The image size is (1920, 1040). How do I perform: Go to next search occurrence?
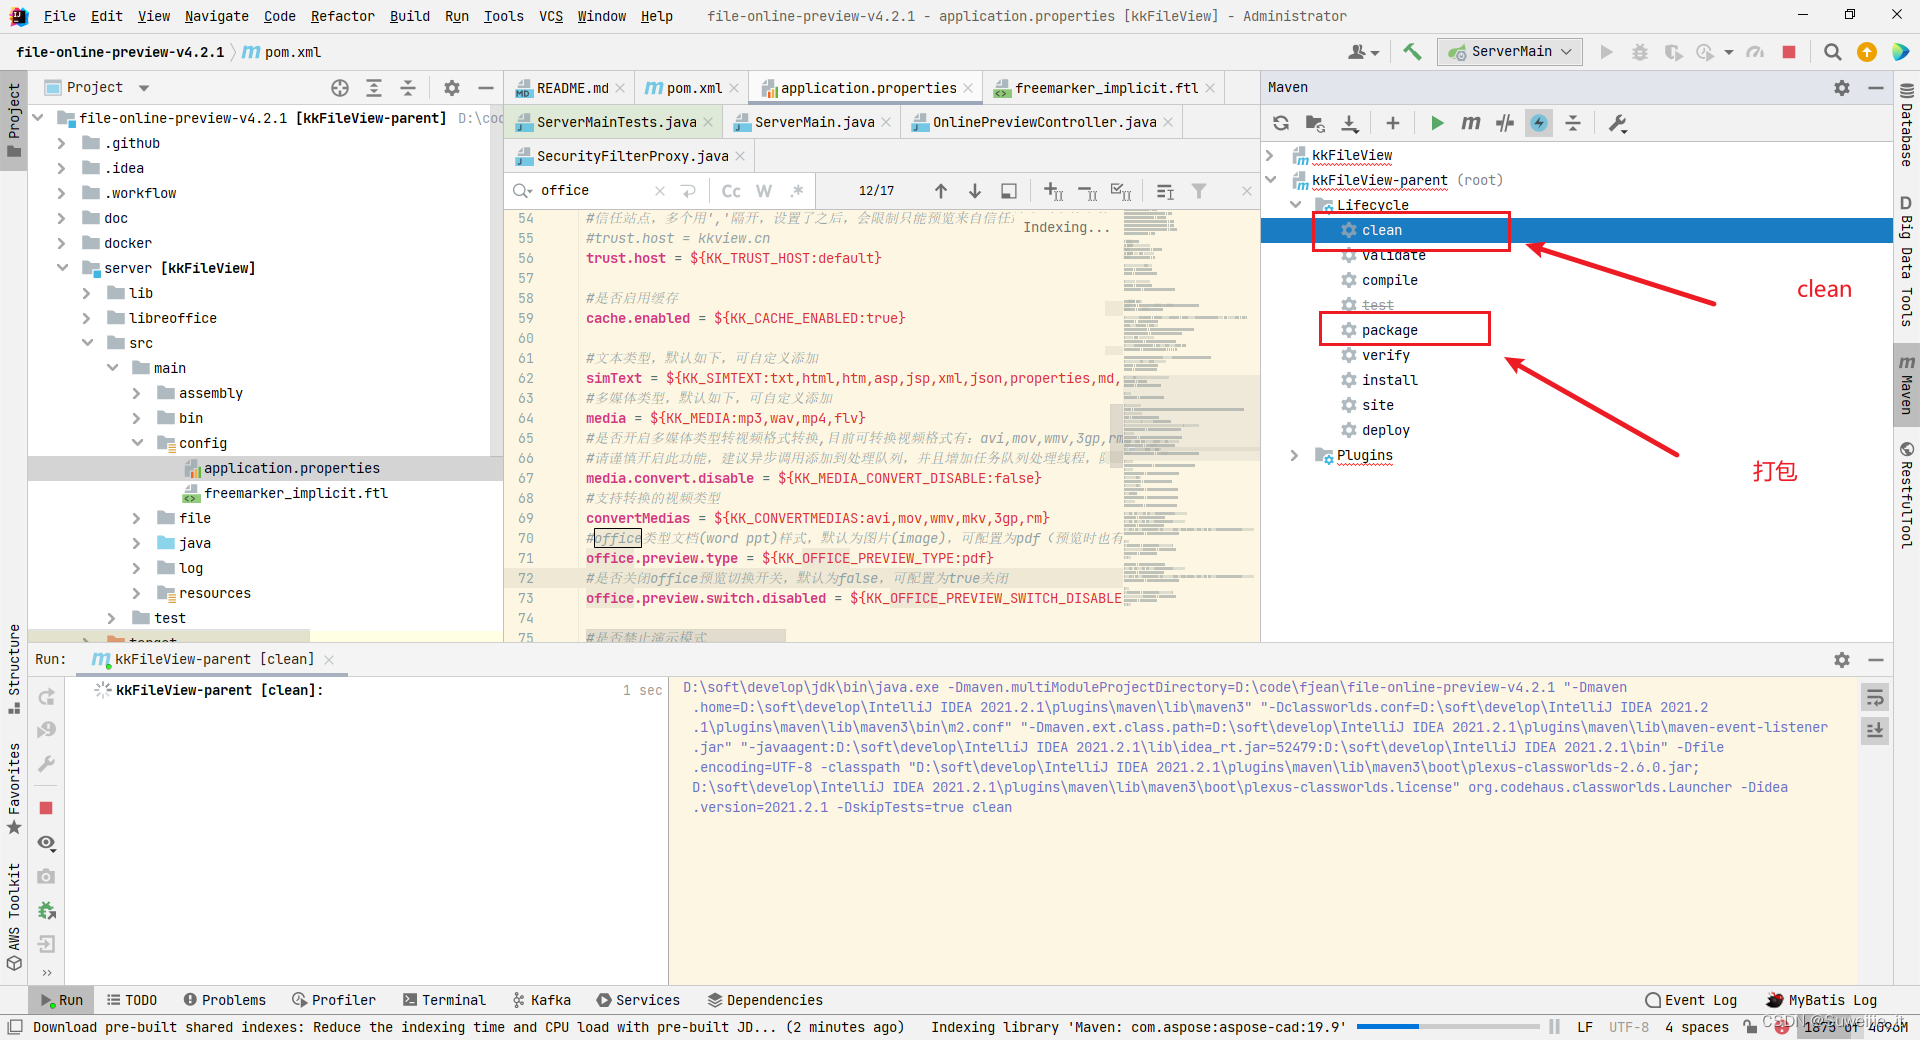coord(975,191)
